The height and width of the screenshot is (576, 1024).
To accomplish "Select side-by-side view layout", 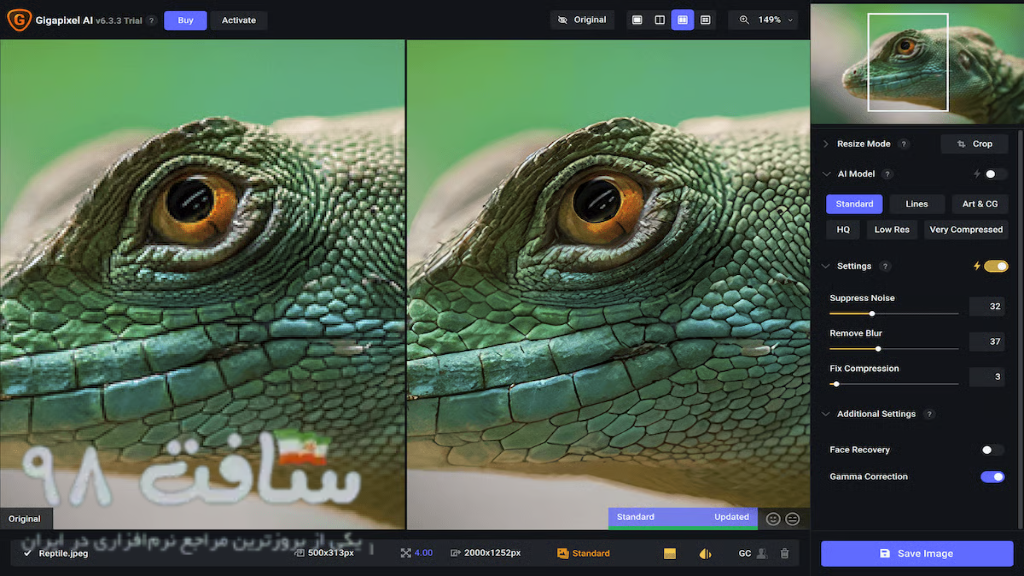I will 682,20.
